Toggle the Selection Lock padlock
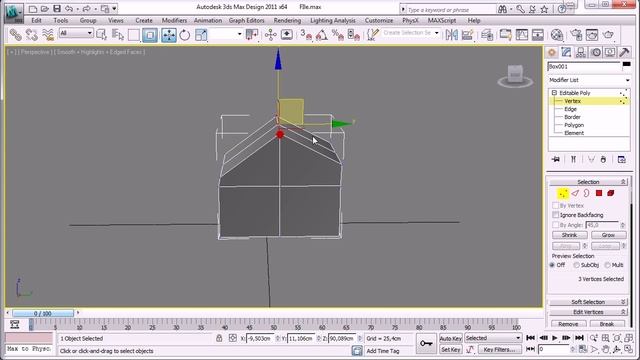 tap(219, 338)
